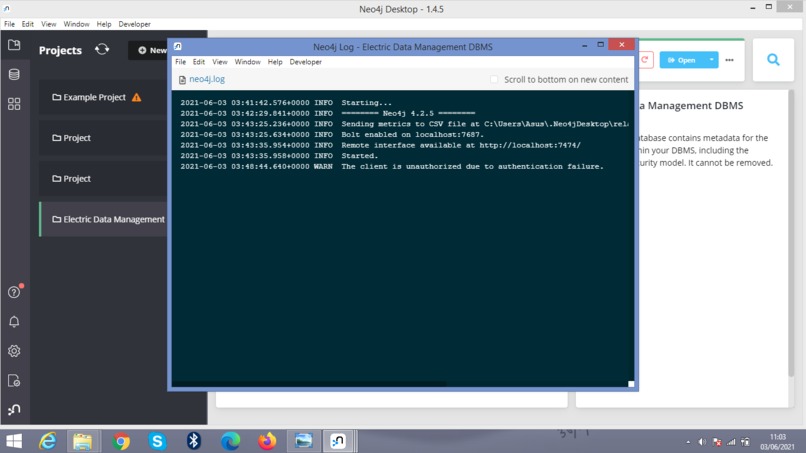806x453 pixels.
Task: Launch Internet Explorer from taskbar
Action: point(48,441)
